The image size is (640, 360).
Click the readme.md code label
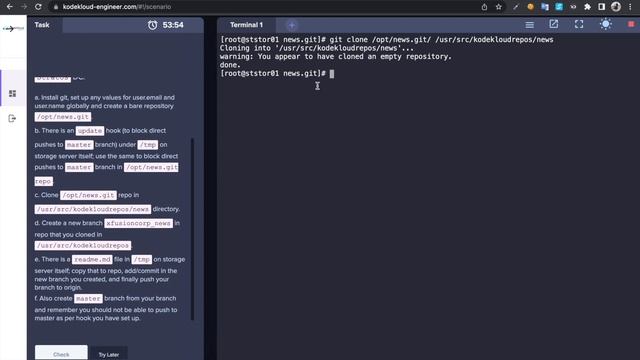(x=92, y=260)
